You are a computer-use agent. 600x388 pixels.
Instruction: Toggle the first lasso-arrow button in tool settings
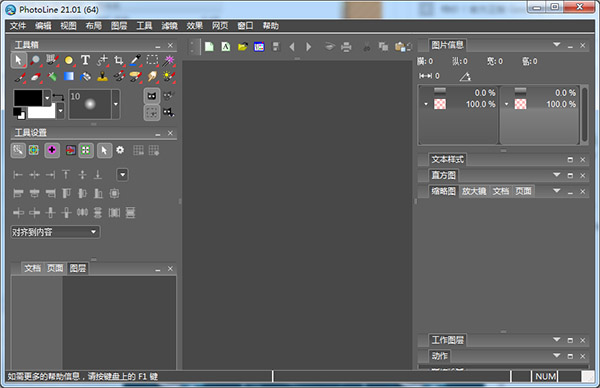click(18, 150)
